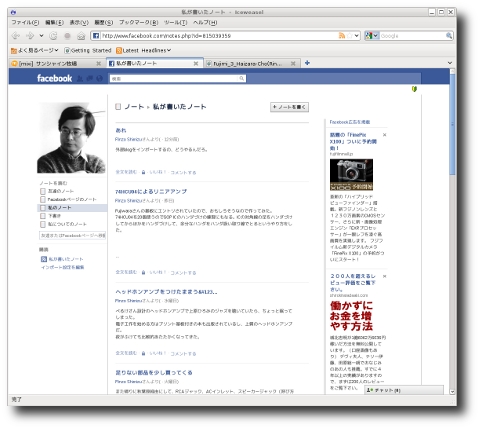Expand the よく見るページ bookmarks folder
The image size is (480, 429).
tap(35, 50)
